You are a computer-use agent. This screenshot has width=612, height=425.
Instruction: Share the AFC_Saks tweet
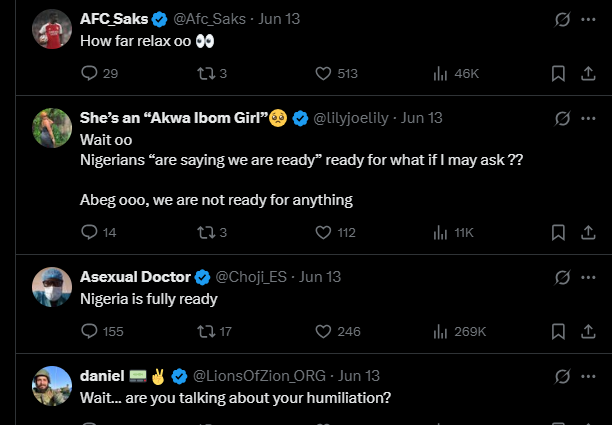tap(588, 73)
